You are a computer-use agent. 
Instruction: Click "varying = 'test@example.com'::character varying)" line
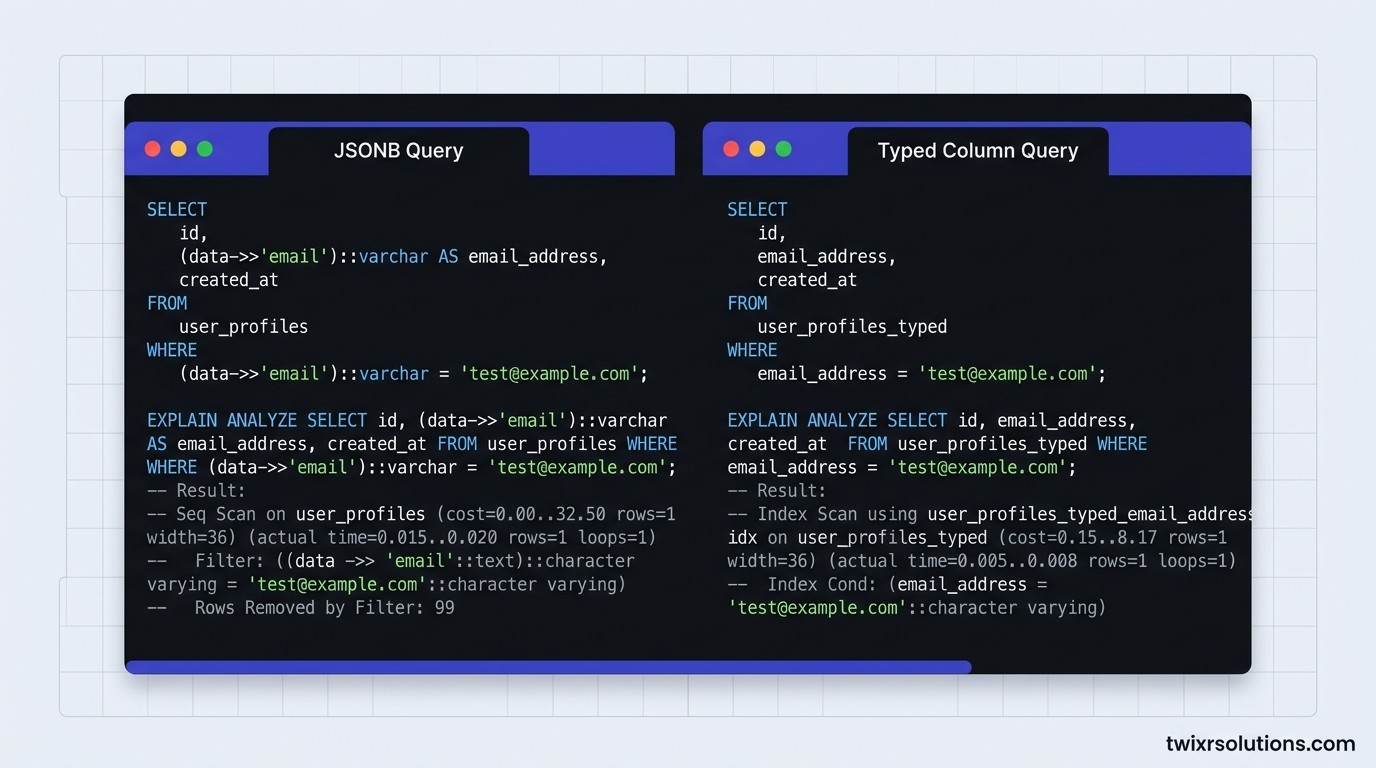point(386,584)
